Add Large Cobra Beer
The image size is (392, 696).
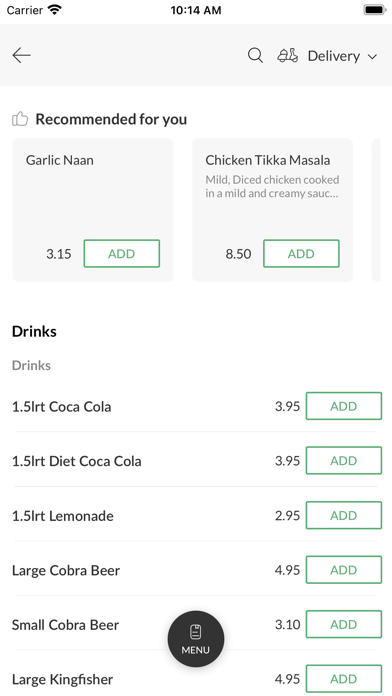(344, 569)
